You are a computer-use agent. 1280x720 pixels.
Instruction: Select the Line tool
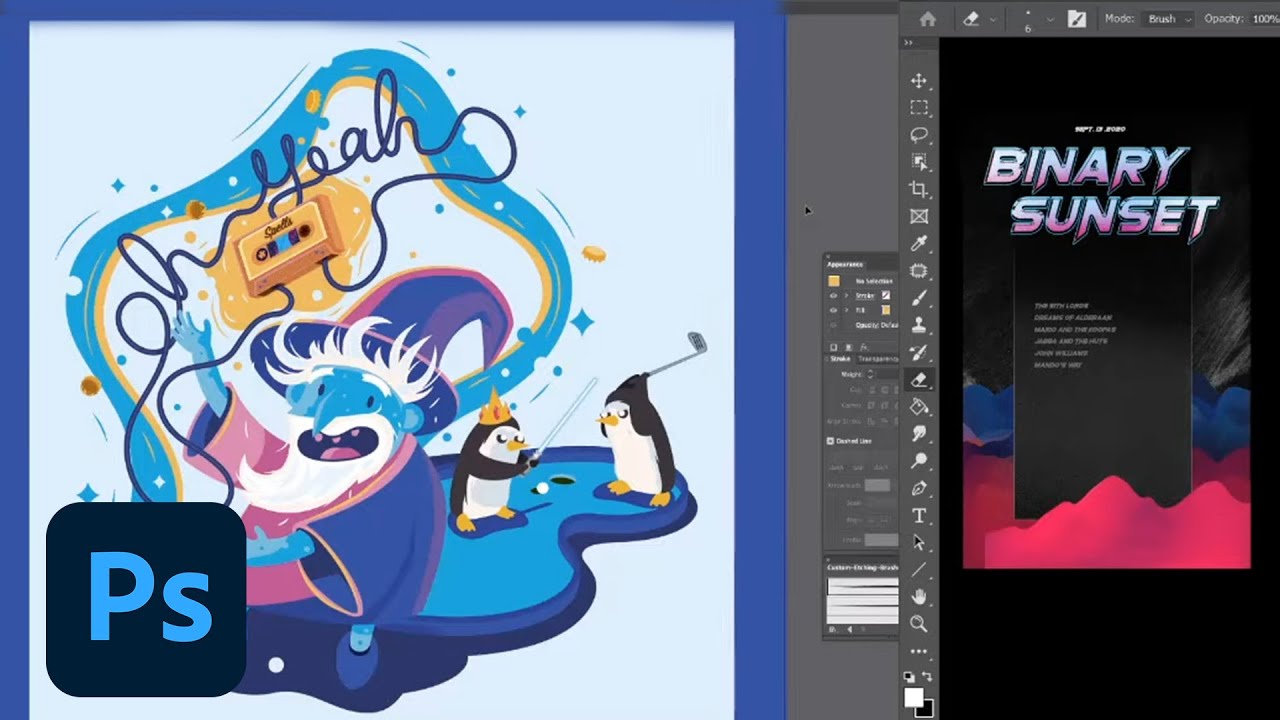coord(919,569)
